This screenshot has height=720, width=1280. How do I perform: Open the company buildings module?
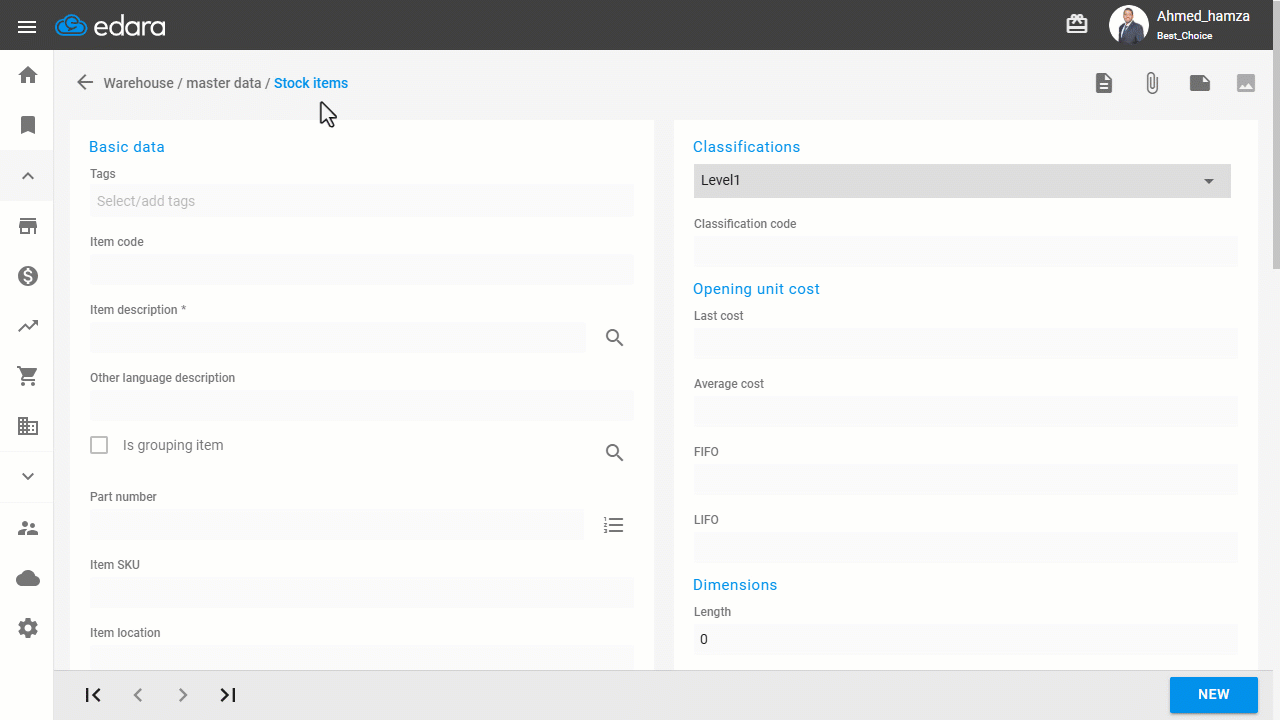28,426
